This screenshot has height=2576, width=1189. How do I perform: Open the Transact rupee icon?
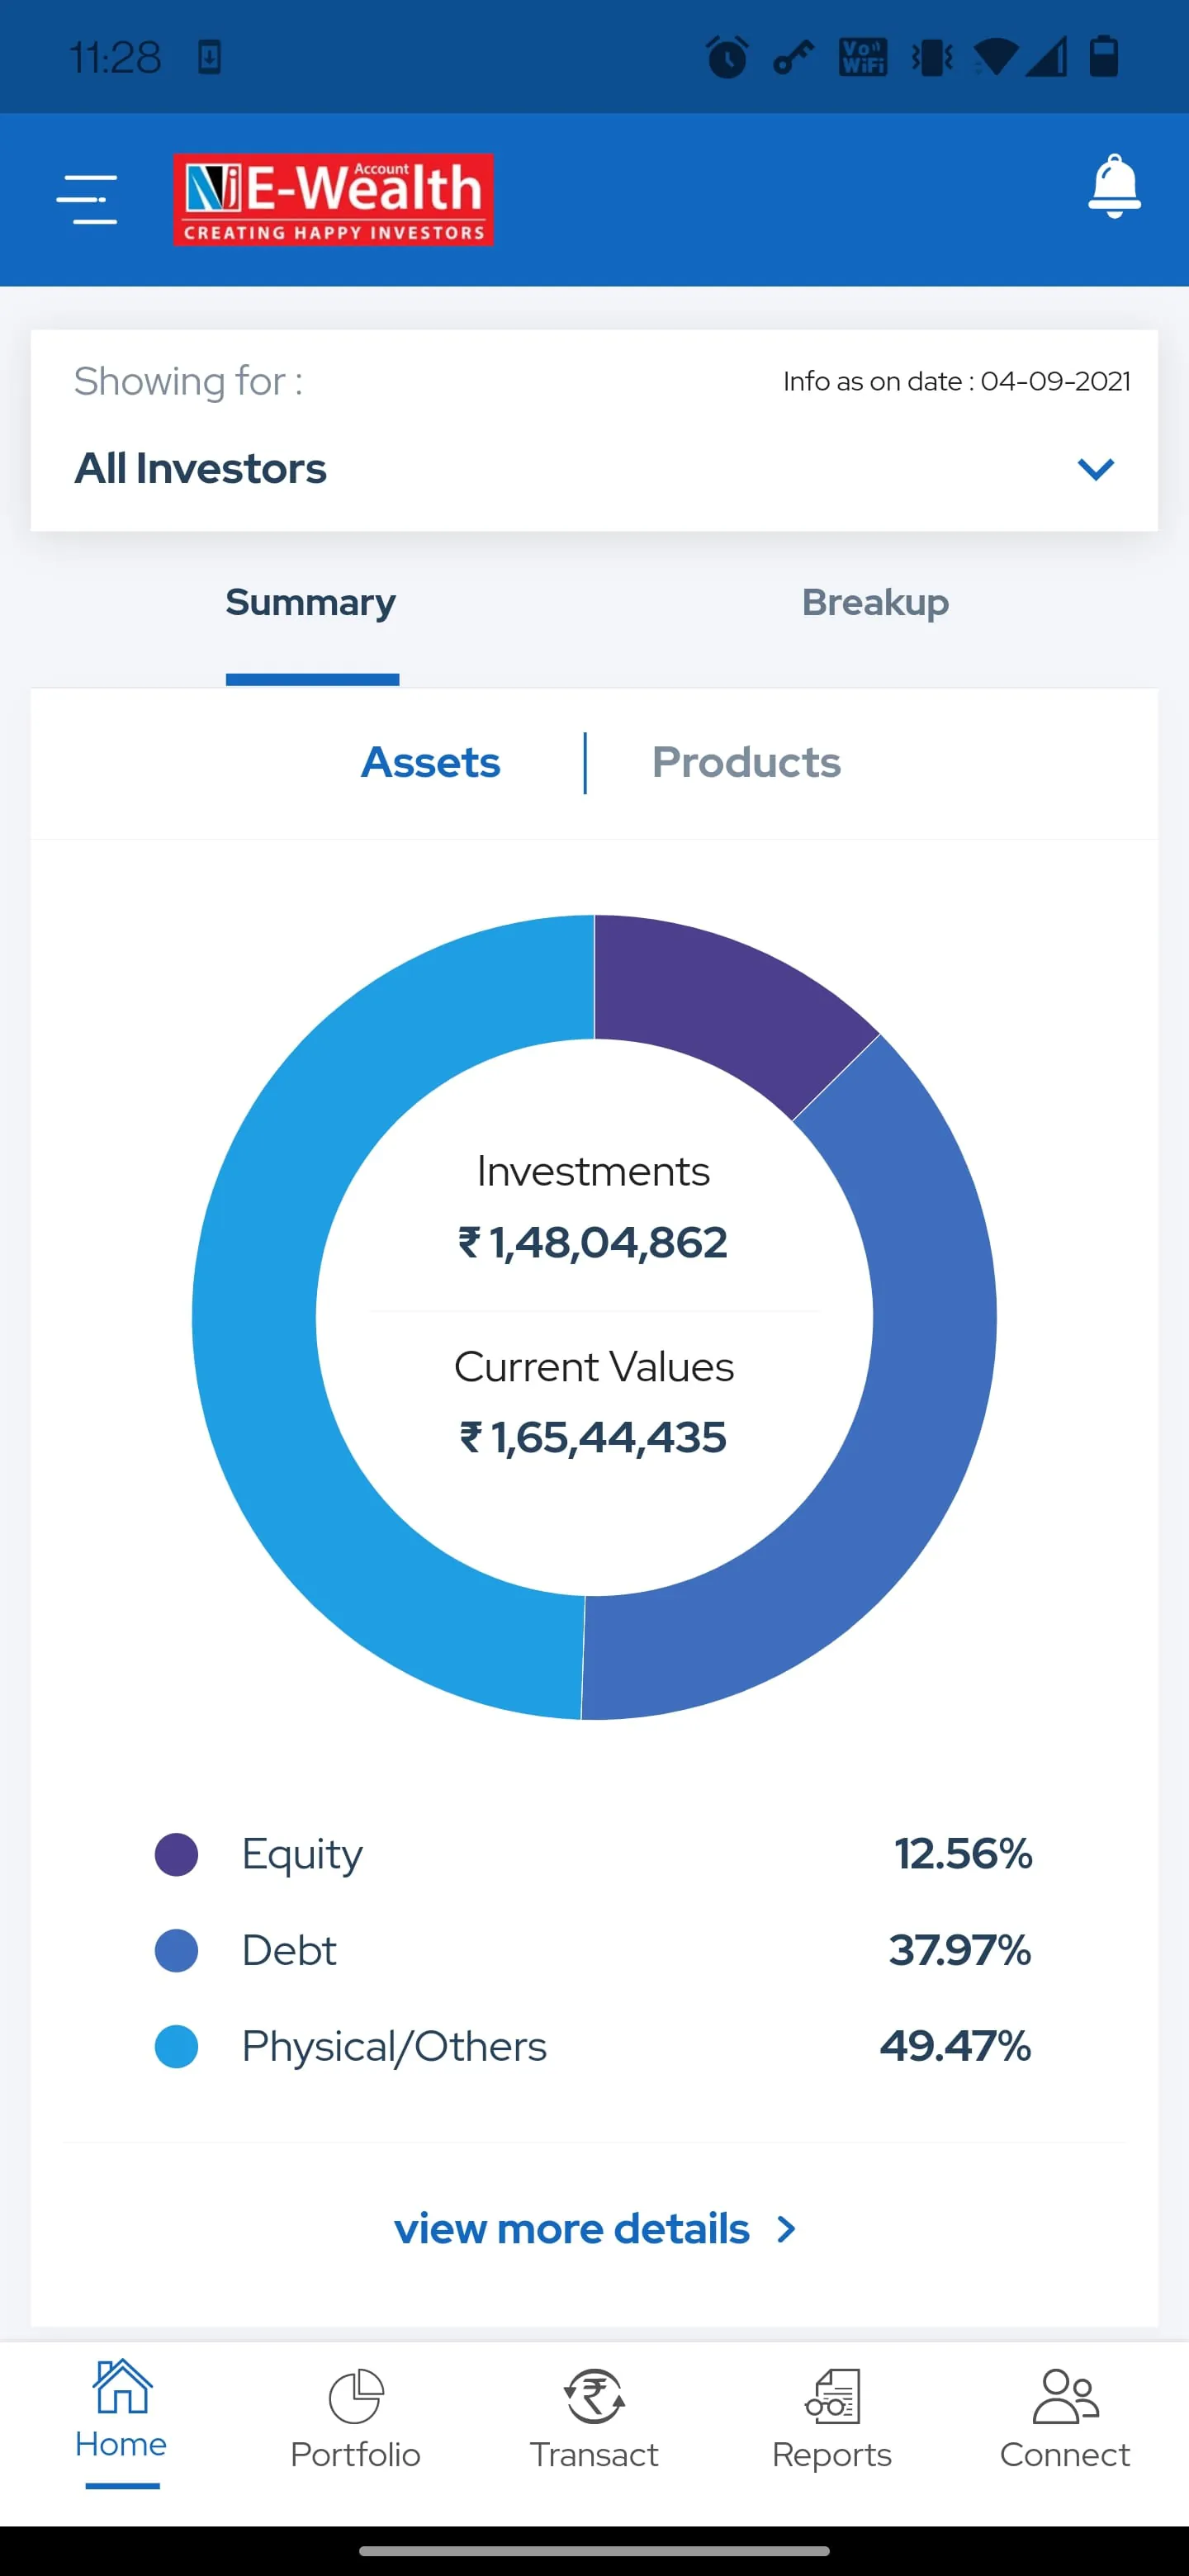[595, 2396]
